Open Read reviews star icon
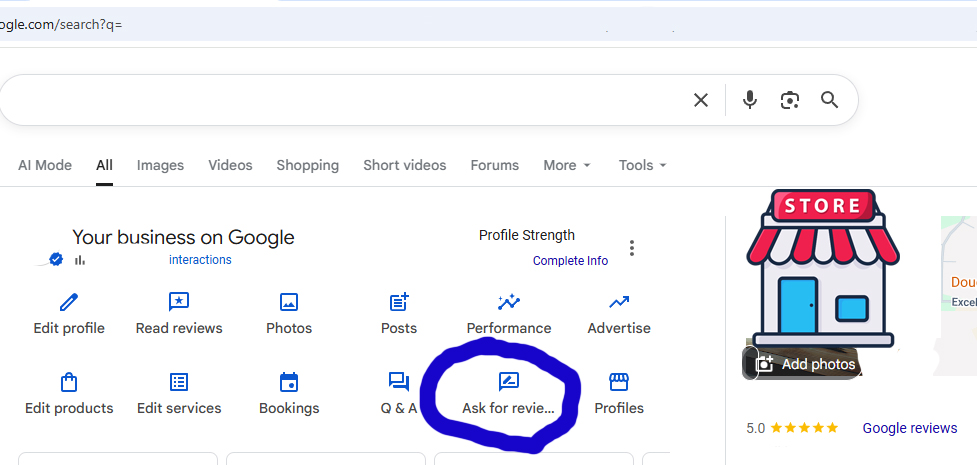977x465 pixels. pos(179,302)
